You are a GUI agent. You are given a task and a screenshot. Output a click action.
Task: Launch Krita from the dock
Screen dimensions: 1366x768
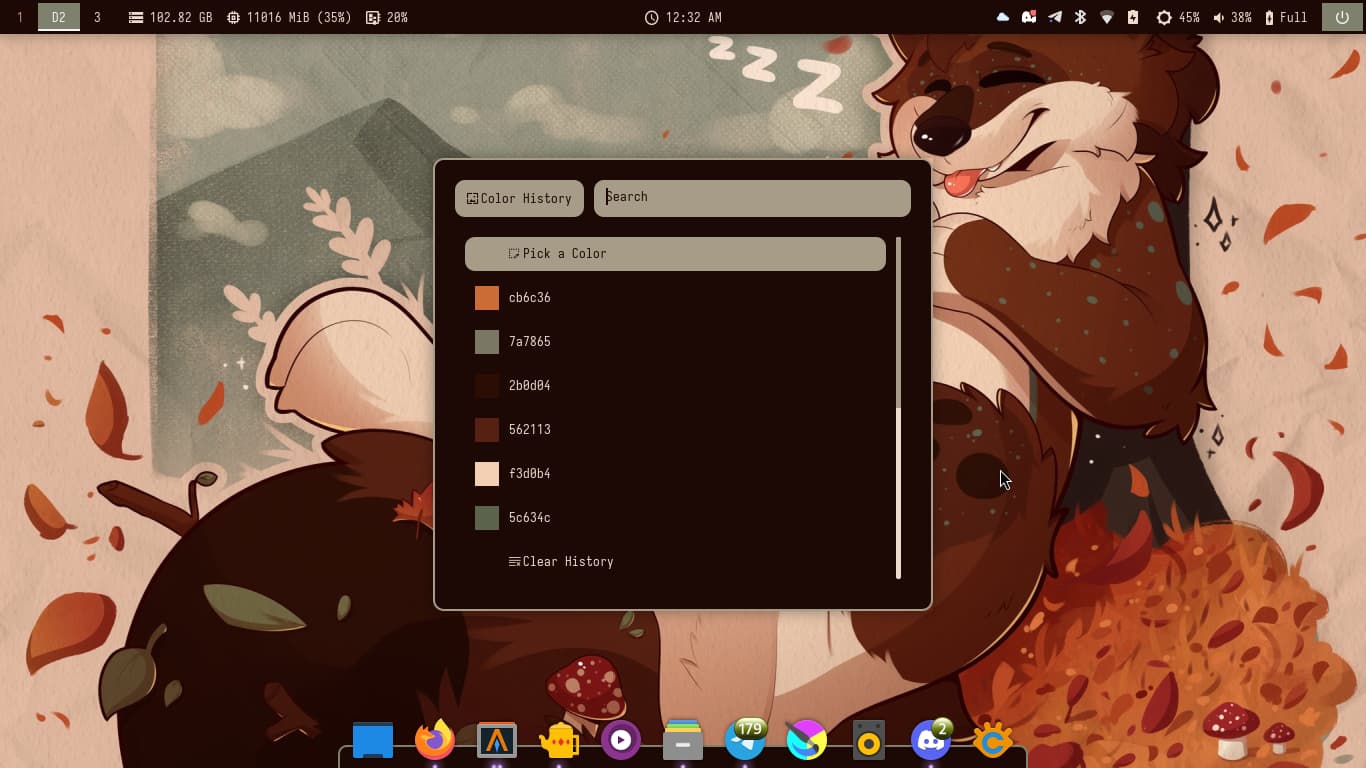coord(806,741)
